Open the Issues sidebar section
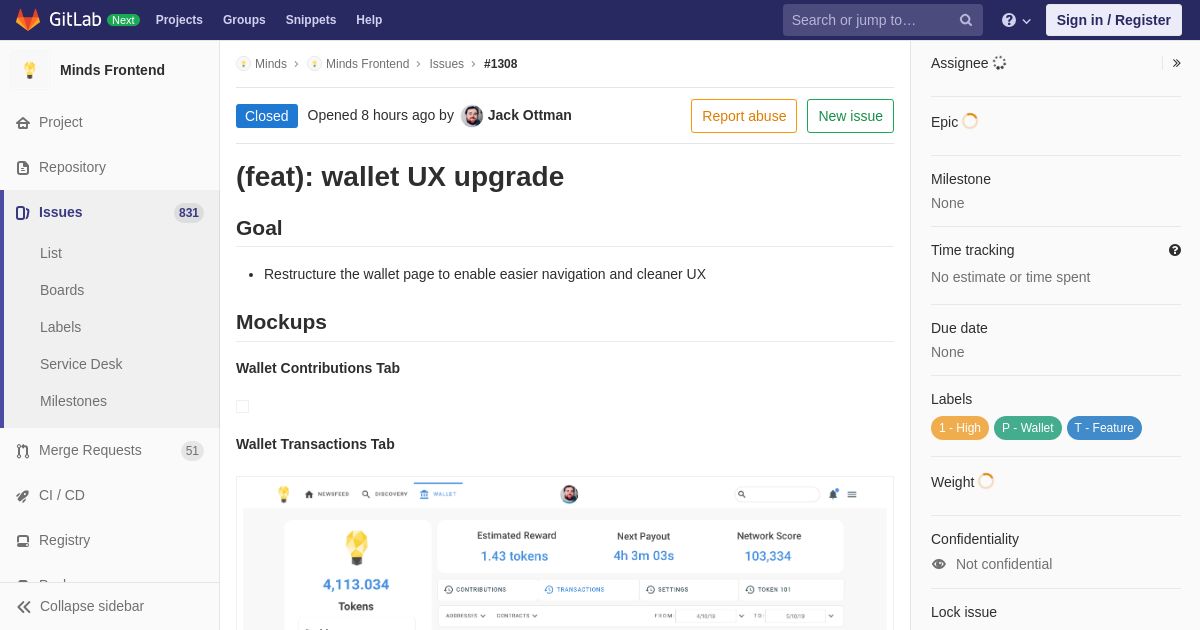This screenshot has width=1200, height=630. [x=110, y=212]
